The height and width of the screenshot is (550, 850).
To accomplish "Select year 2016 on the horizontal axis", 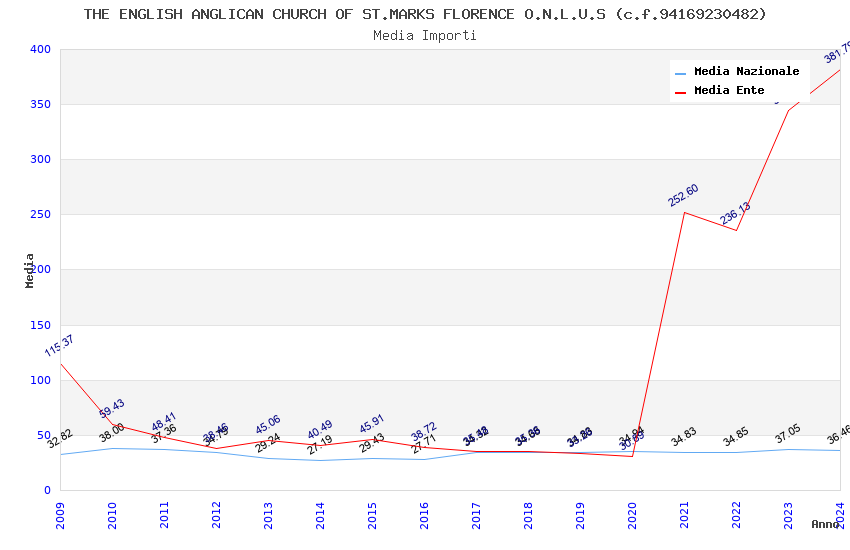I will 424,515.
